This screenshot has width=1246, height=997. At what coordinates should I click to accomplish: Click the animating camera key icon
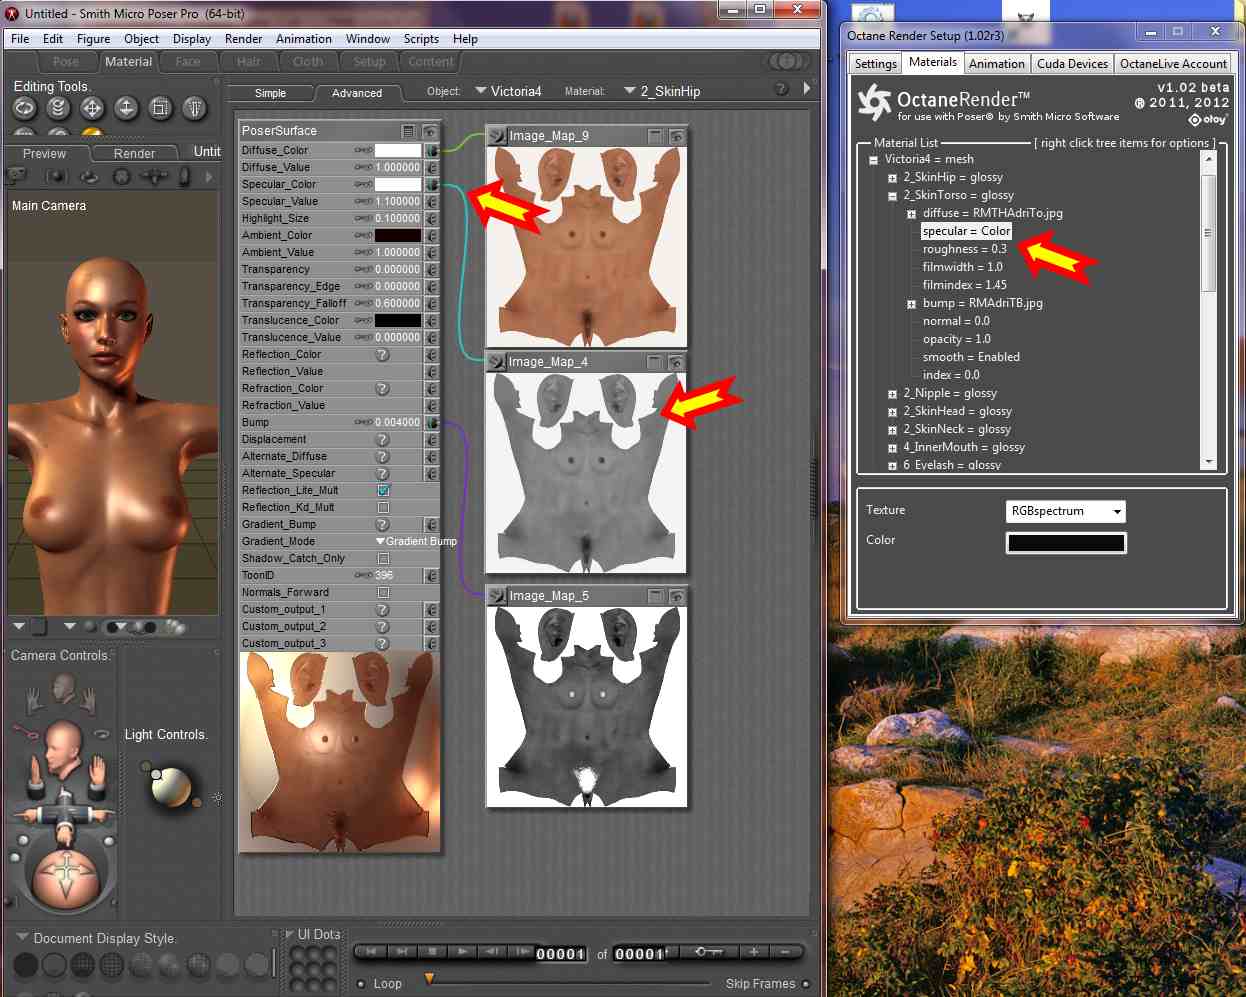coord(27,733)
